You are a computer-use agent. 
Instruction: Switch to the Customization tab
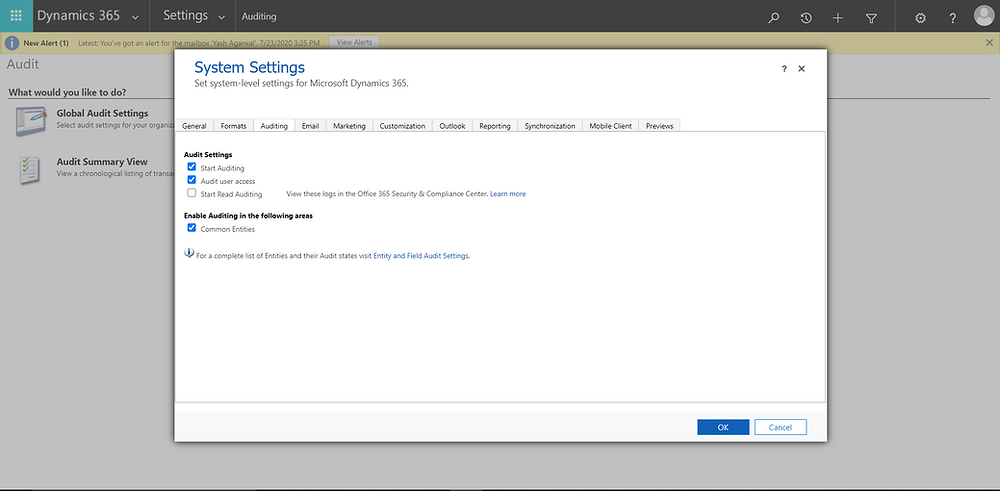click(x=402, y=126)
